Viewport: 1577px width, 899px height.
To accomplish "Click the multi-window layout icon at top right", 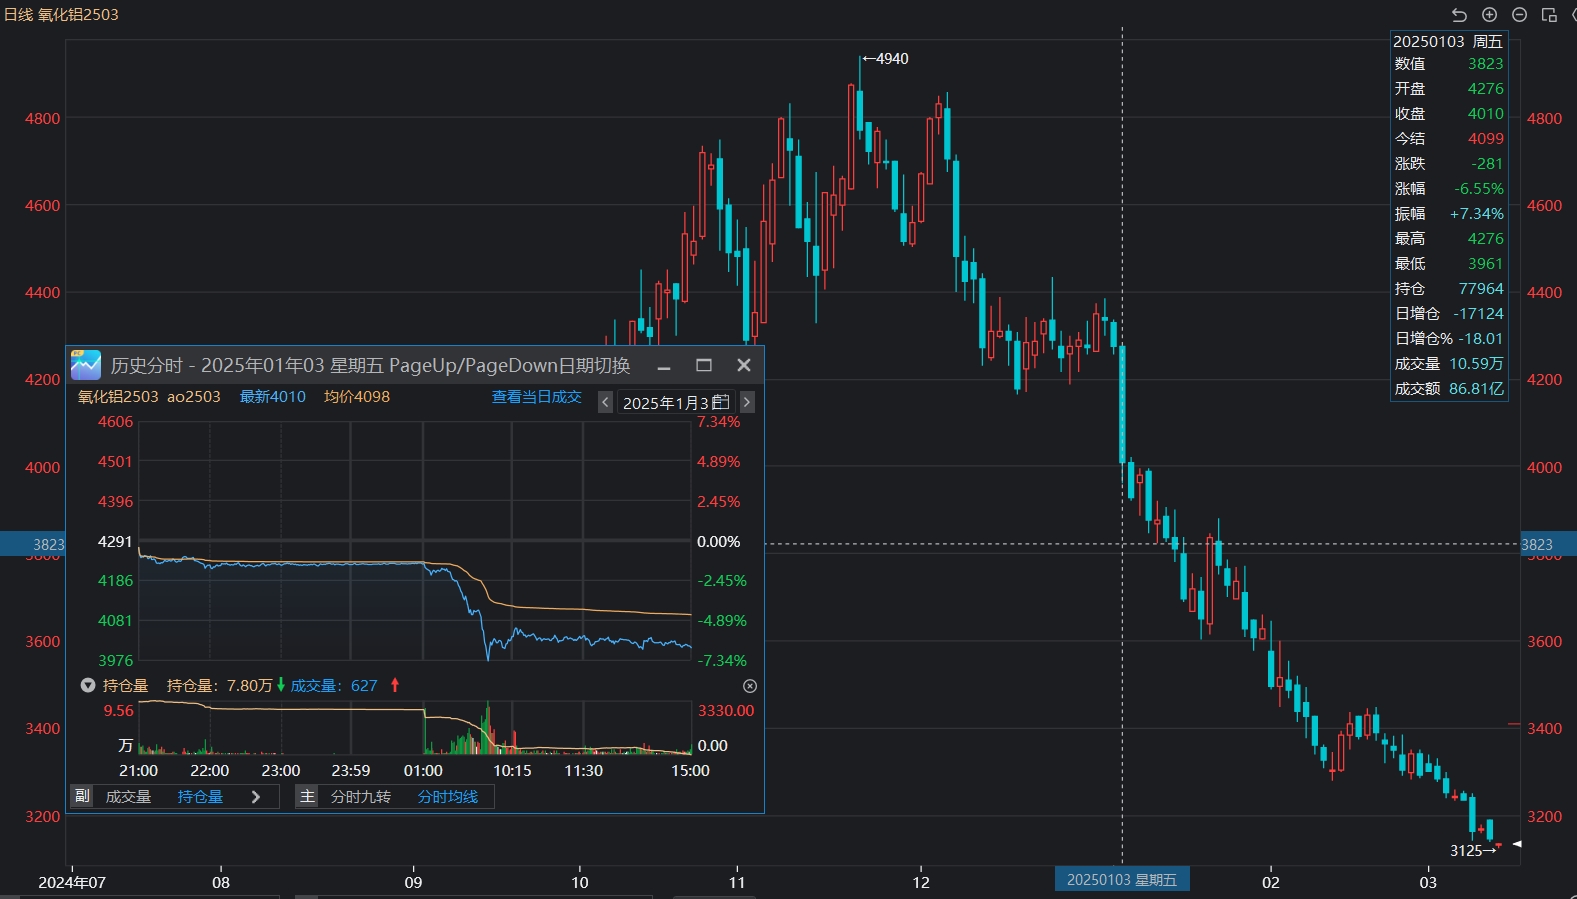I will pos(1549,15).
